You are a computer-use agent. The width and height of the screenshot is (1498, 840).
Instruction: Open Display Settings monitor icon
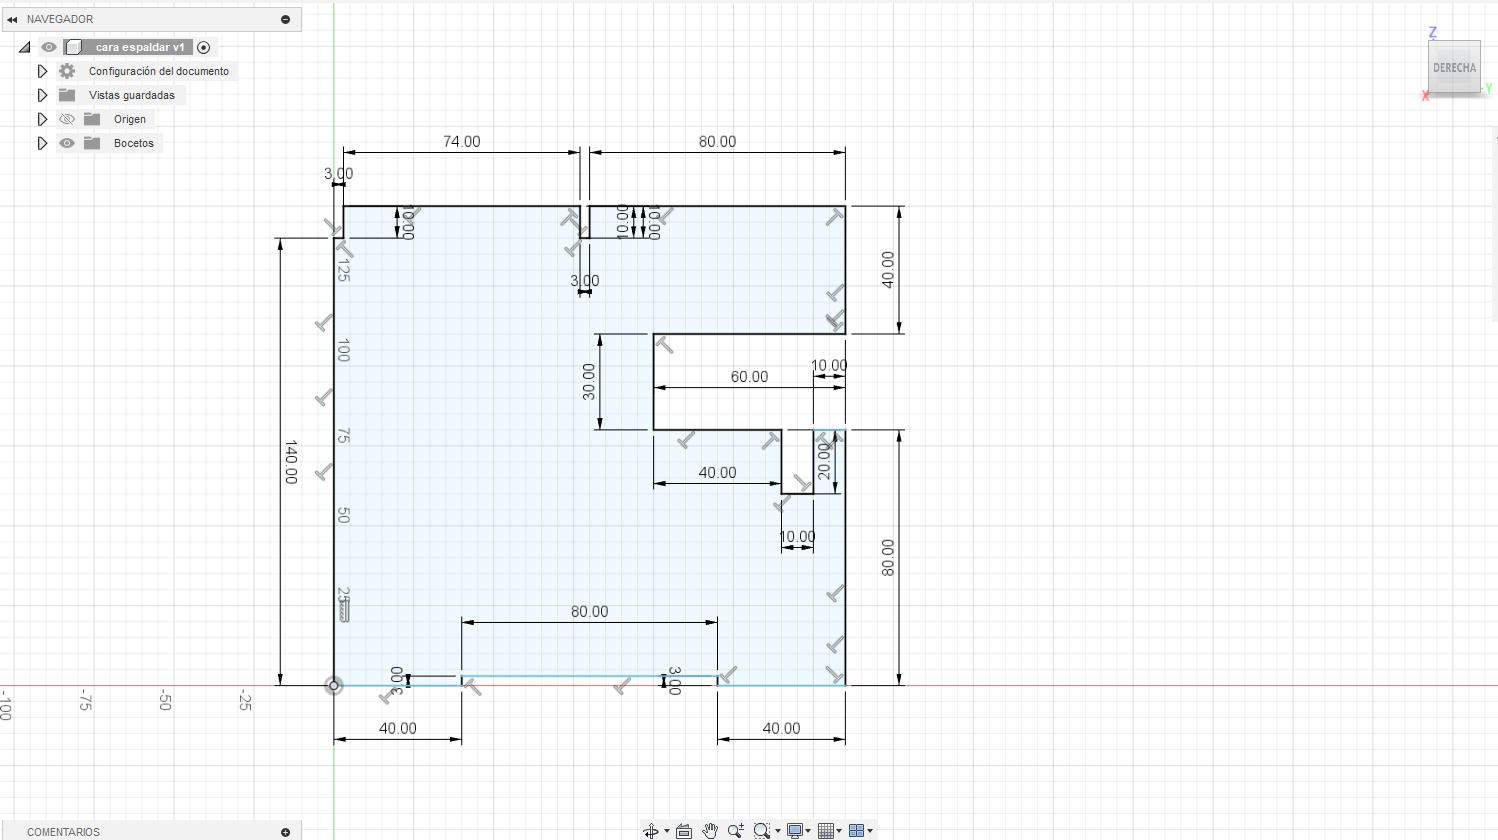pos(795,831)
